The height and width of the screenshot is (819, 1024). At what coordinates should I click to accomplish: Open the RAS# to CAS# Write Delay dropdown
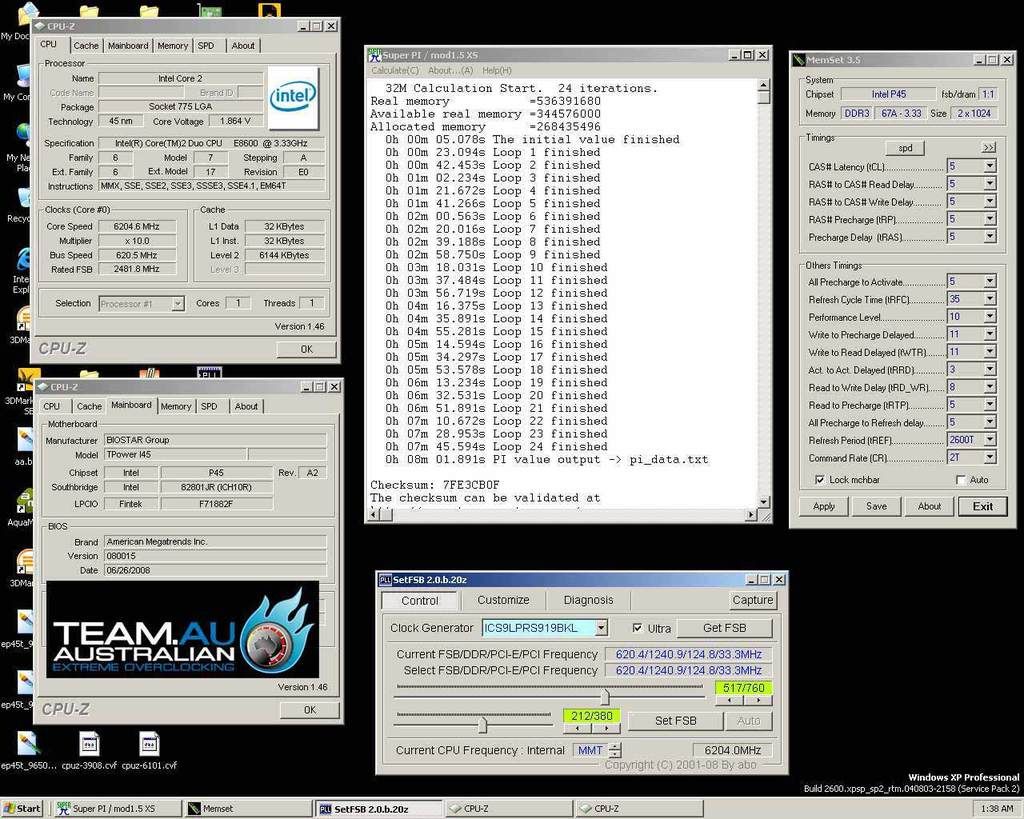click(990, 201)
